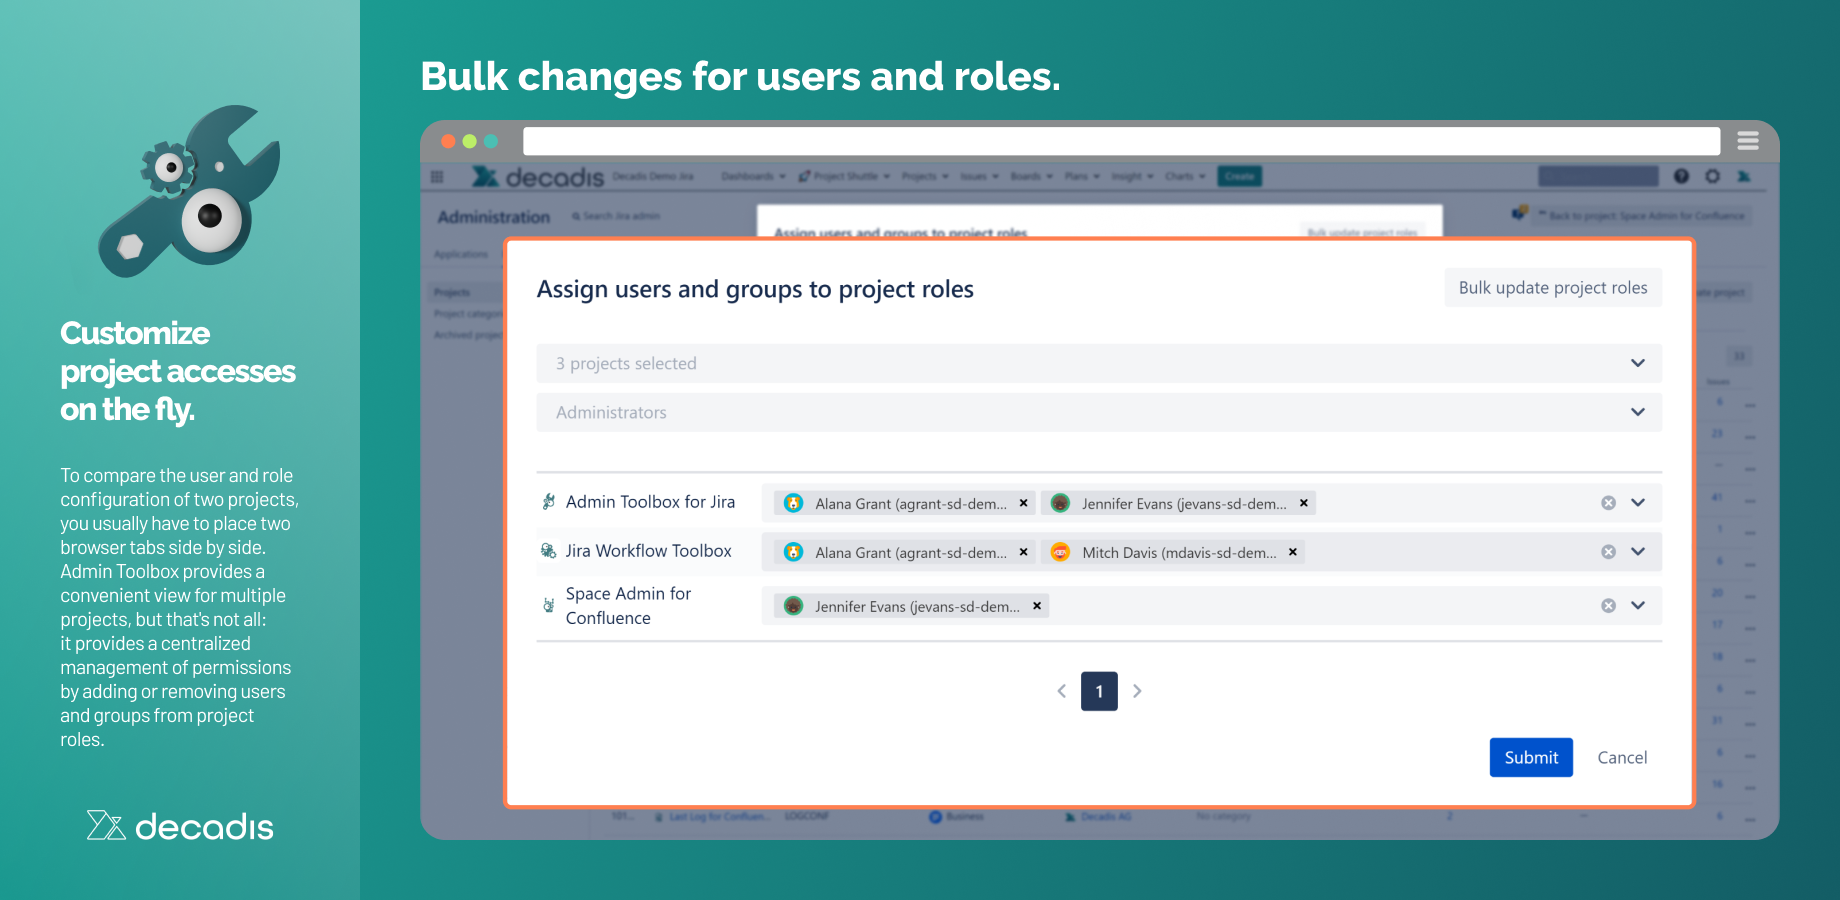The height and width of the screenshot is (900, 1840).
Task: Clear all users in Space Admin for Confluence row
Action: coord(1608,606)
